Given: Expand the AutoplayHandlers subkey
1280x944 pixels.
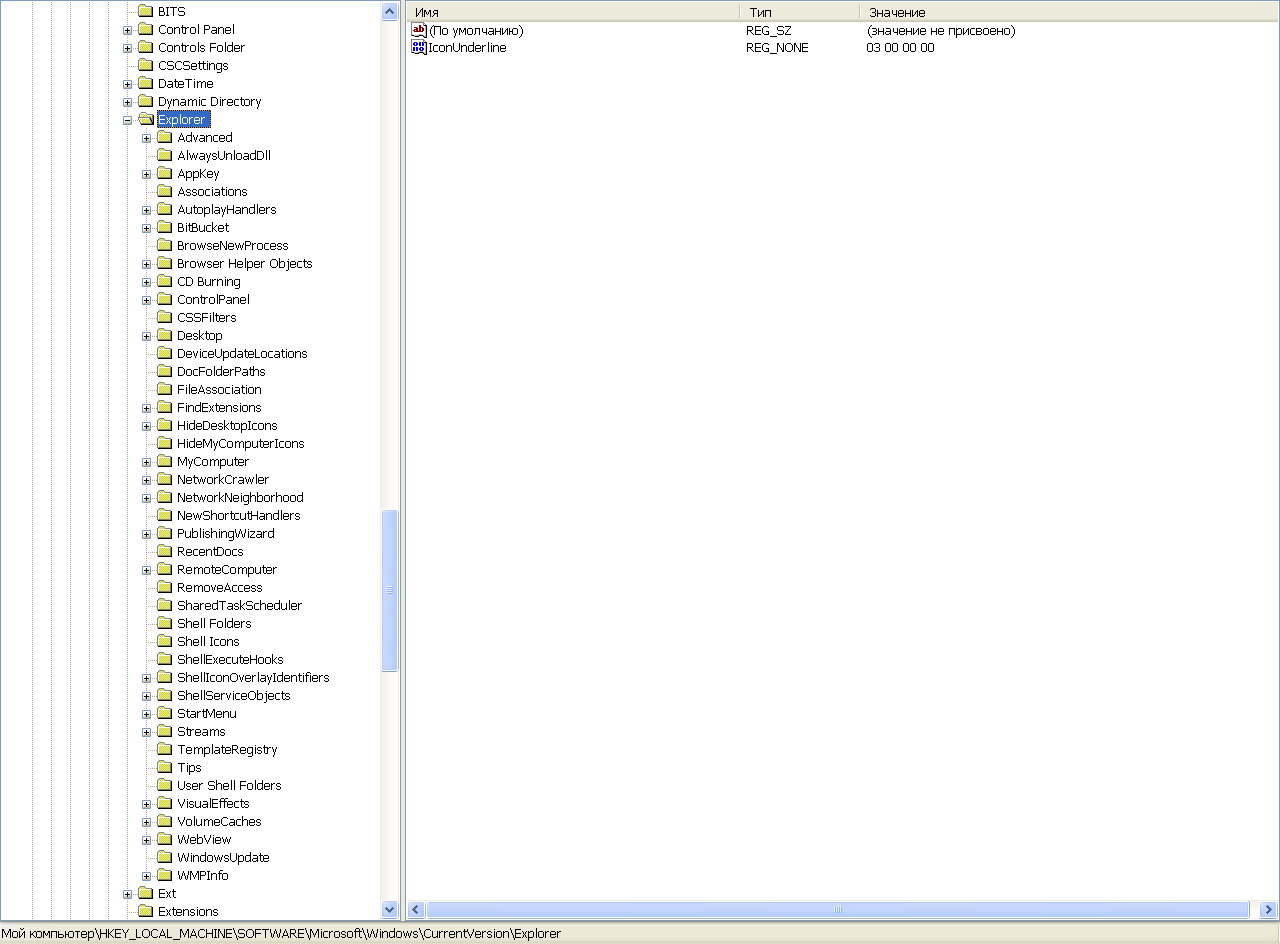Looking at the screenshot, I should pos(146,210).
